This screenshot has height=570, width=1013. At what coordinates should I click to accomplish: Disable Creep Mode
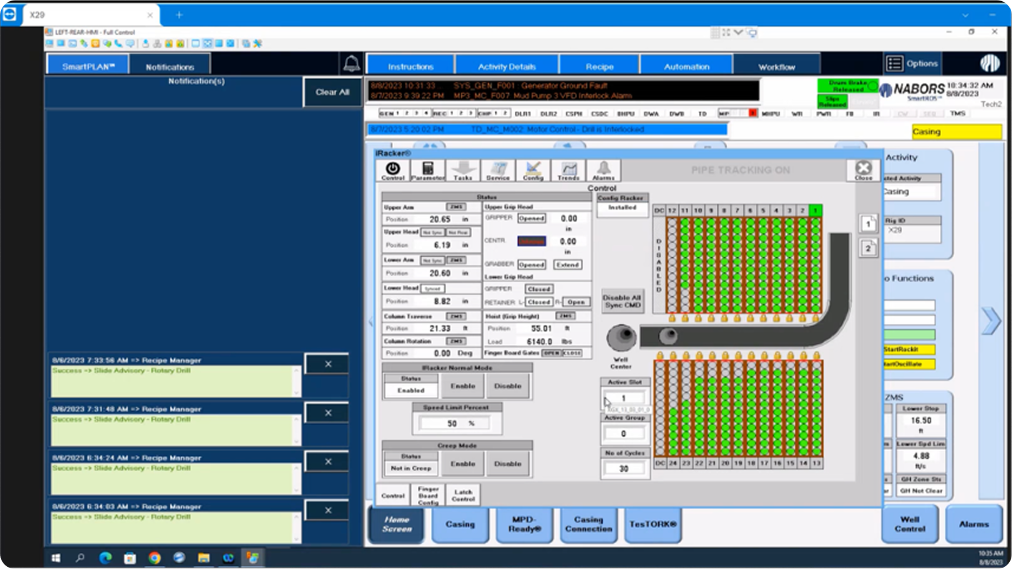tap(508, 464)
